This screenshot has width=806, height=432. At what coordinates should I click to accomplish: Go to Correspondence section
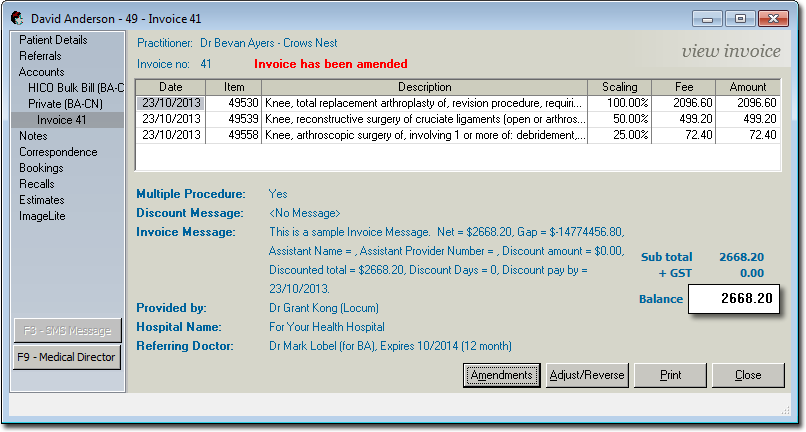click(58, 152)
